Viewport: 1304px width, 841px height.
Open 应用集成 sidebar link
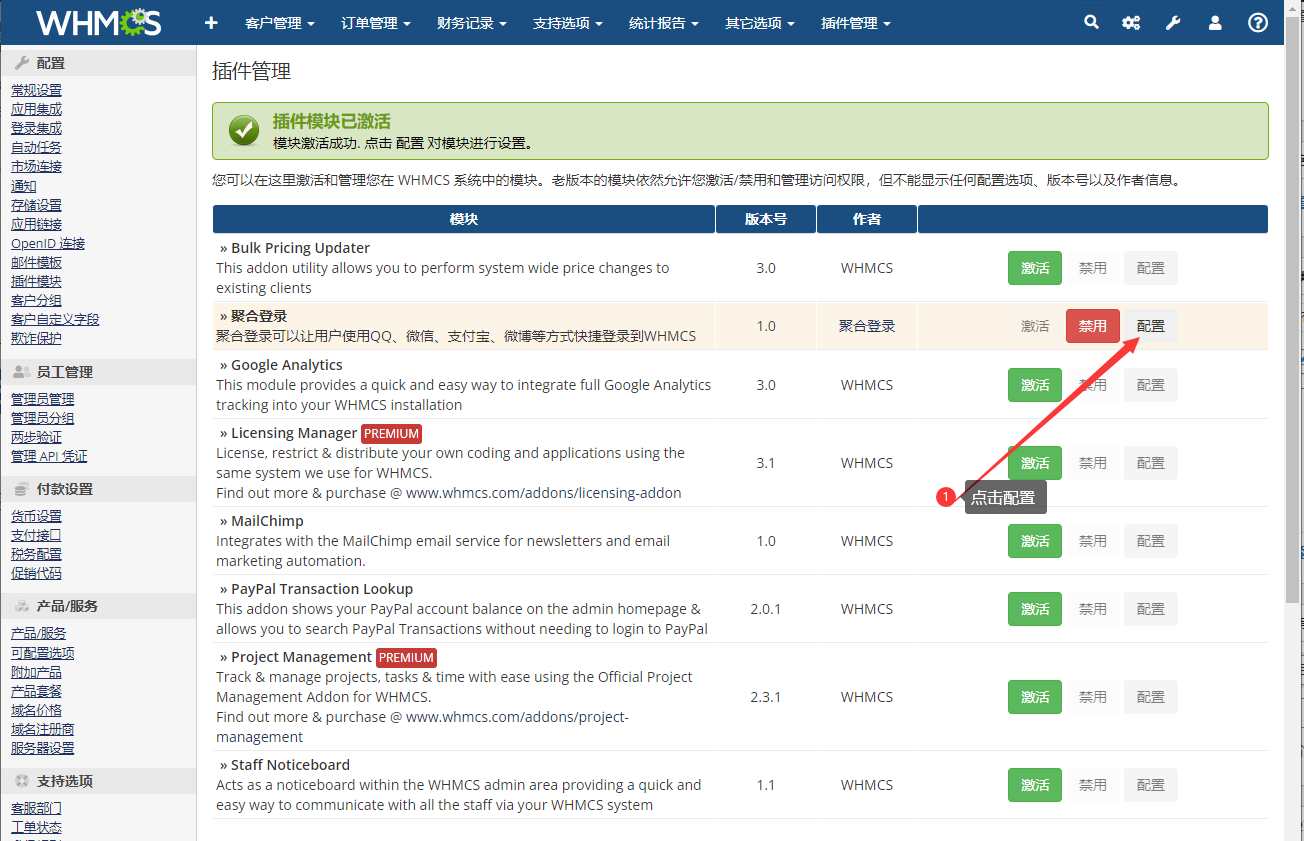(36, 109)
